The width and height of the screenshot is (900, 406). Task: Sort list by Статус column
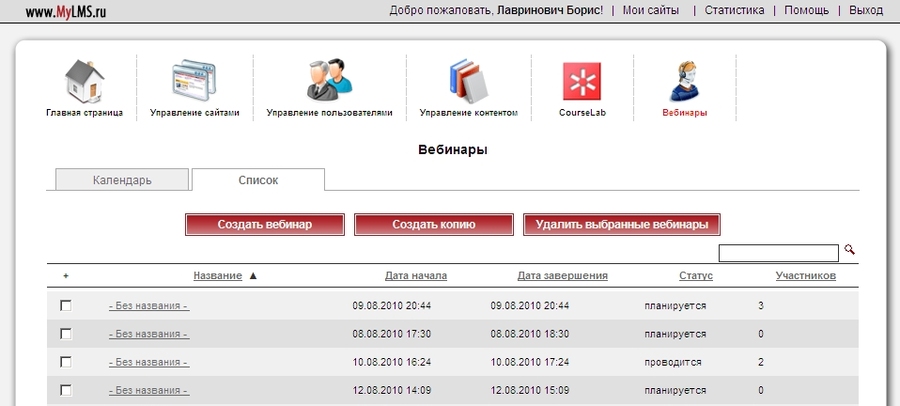(x=695, y=276)
